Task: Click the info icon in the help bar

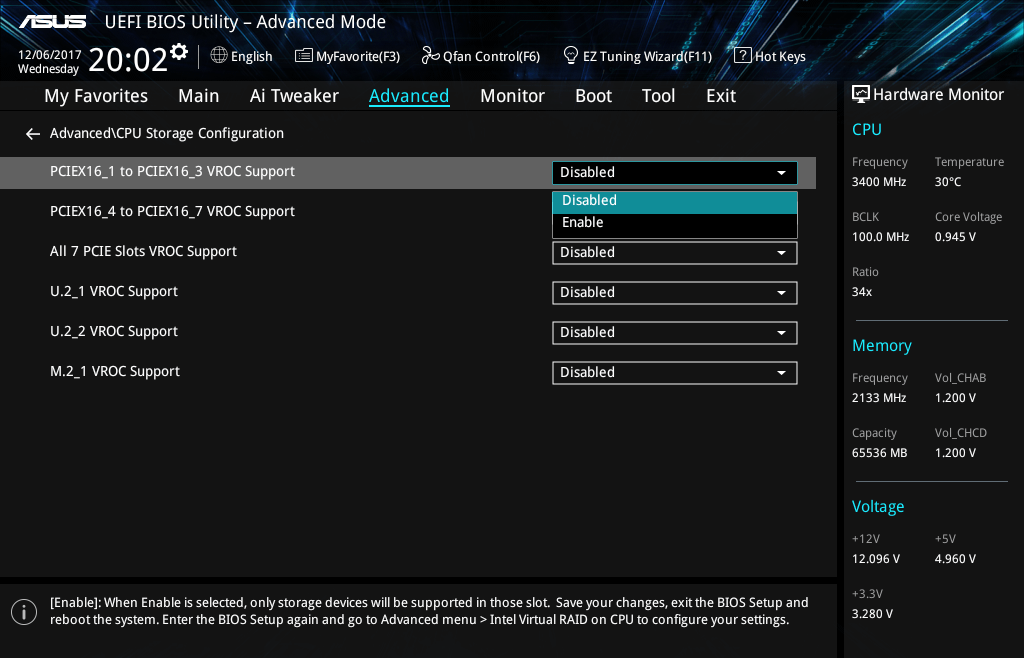Action: coord(23,611)
